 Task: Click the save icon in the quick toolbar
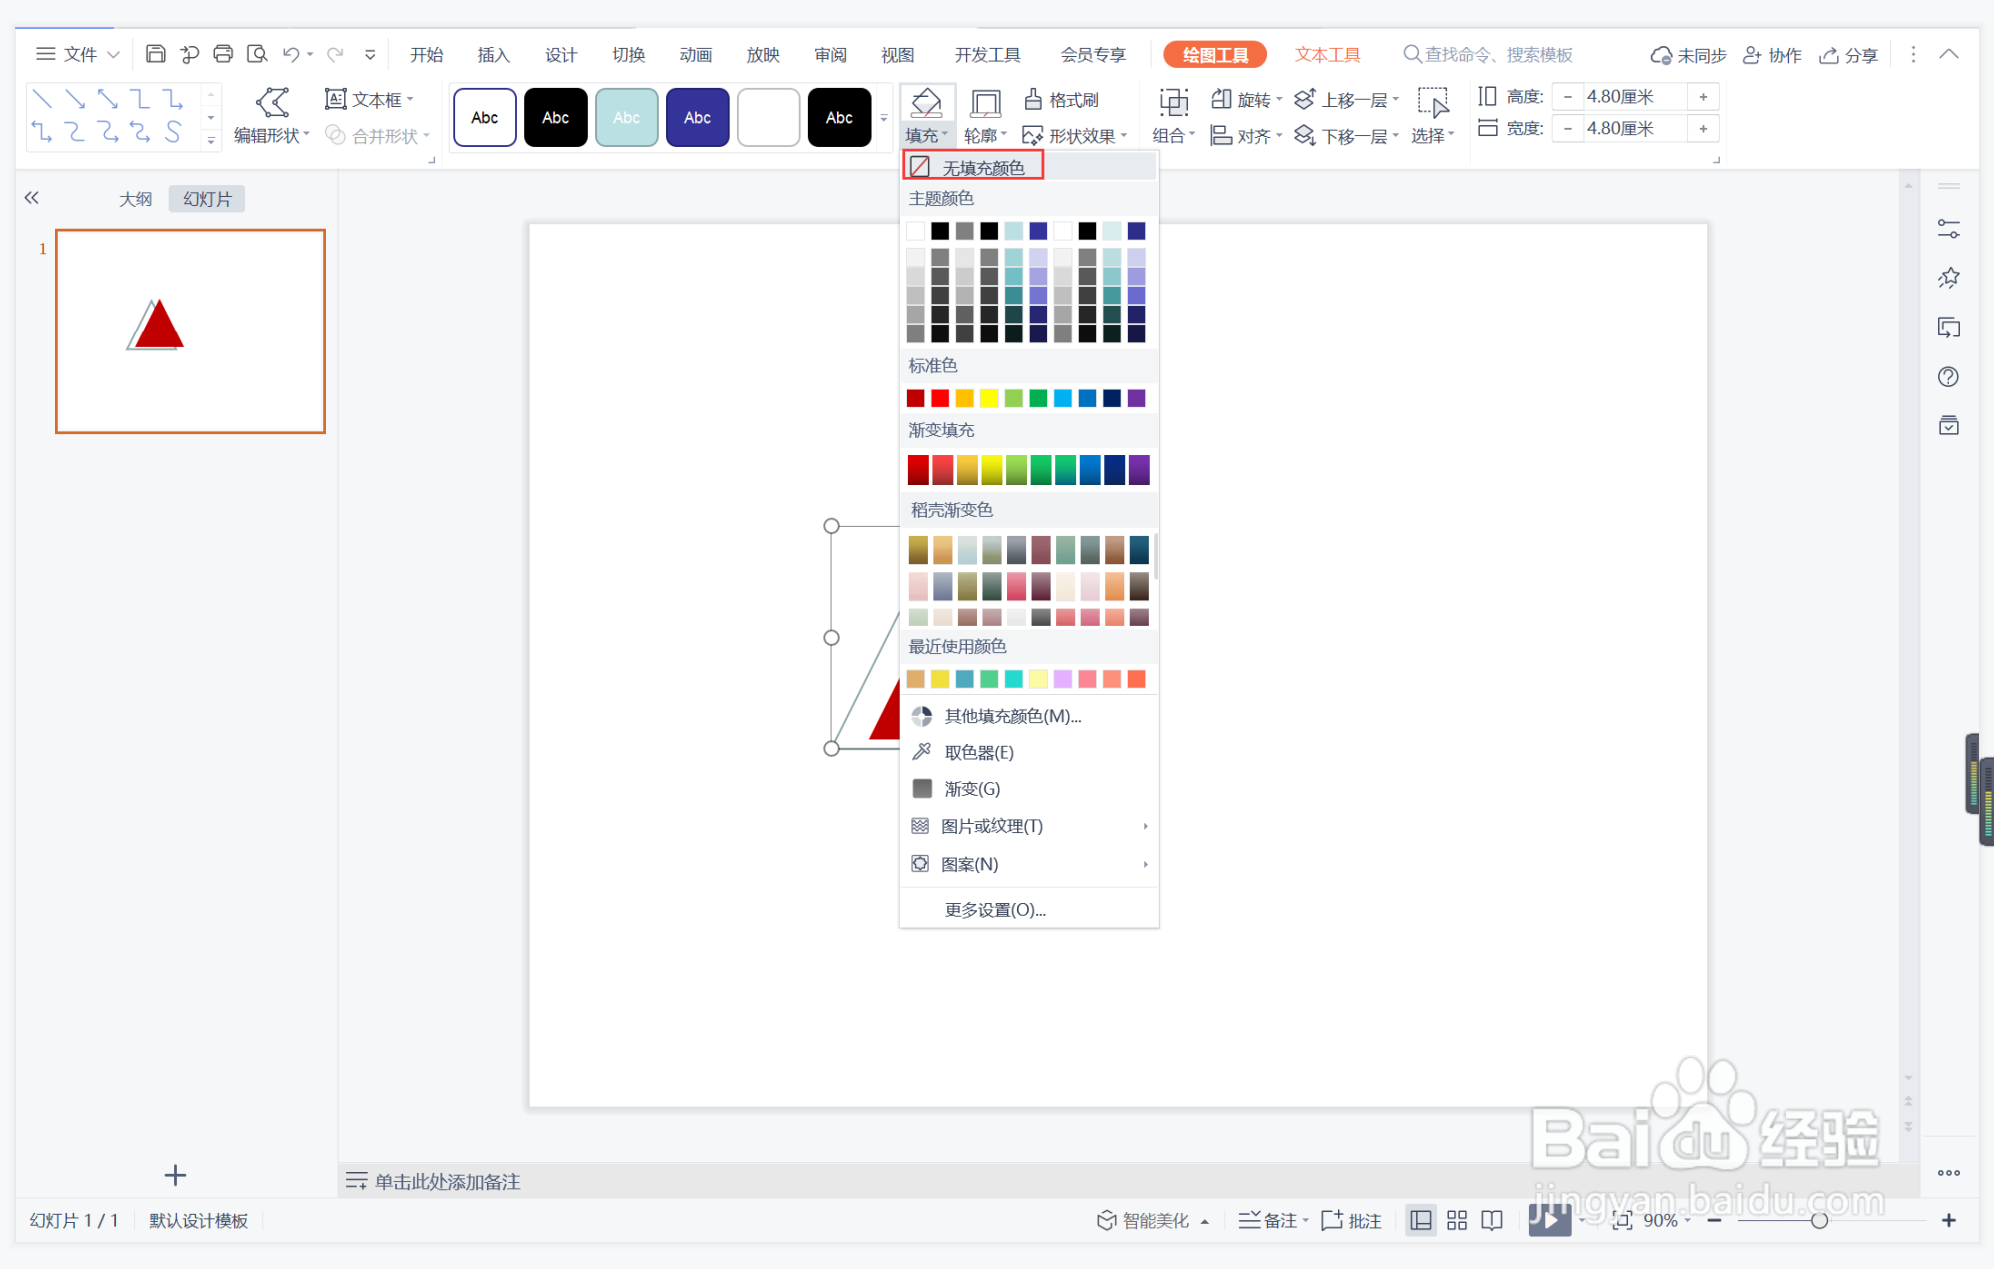pos(155,54)
